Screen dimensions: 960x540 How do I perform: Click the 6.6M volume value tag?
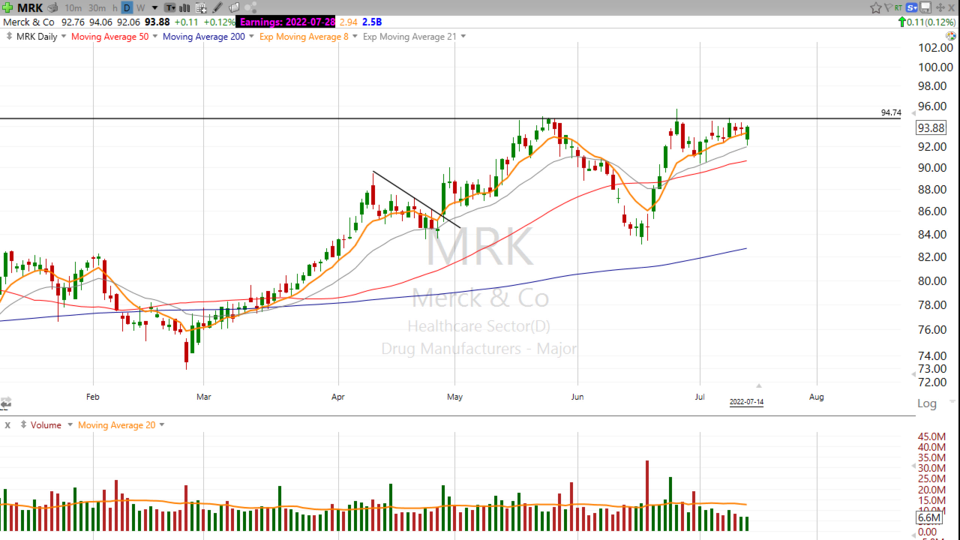click(x=929, y=518)
